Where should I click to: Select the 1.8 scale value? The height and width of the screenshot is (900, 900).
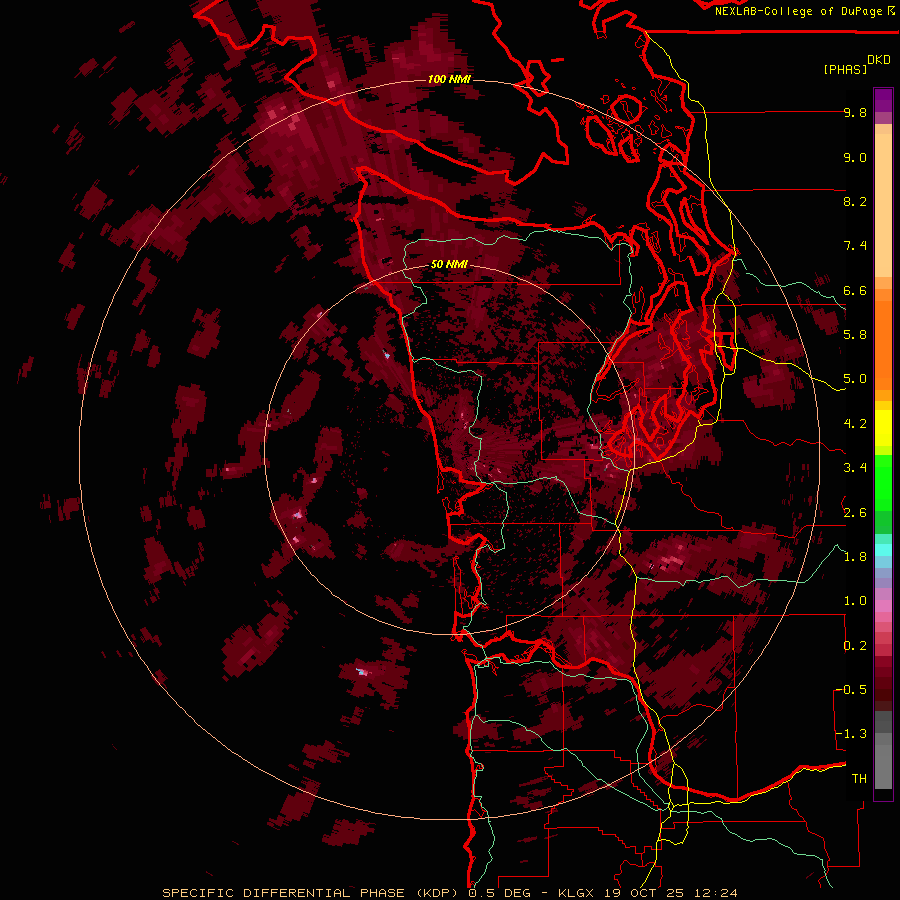pos(855,557)
